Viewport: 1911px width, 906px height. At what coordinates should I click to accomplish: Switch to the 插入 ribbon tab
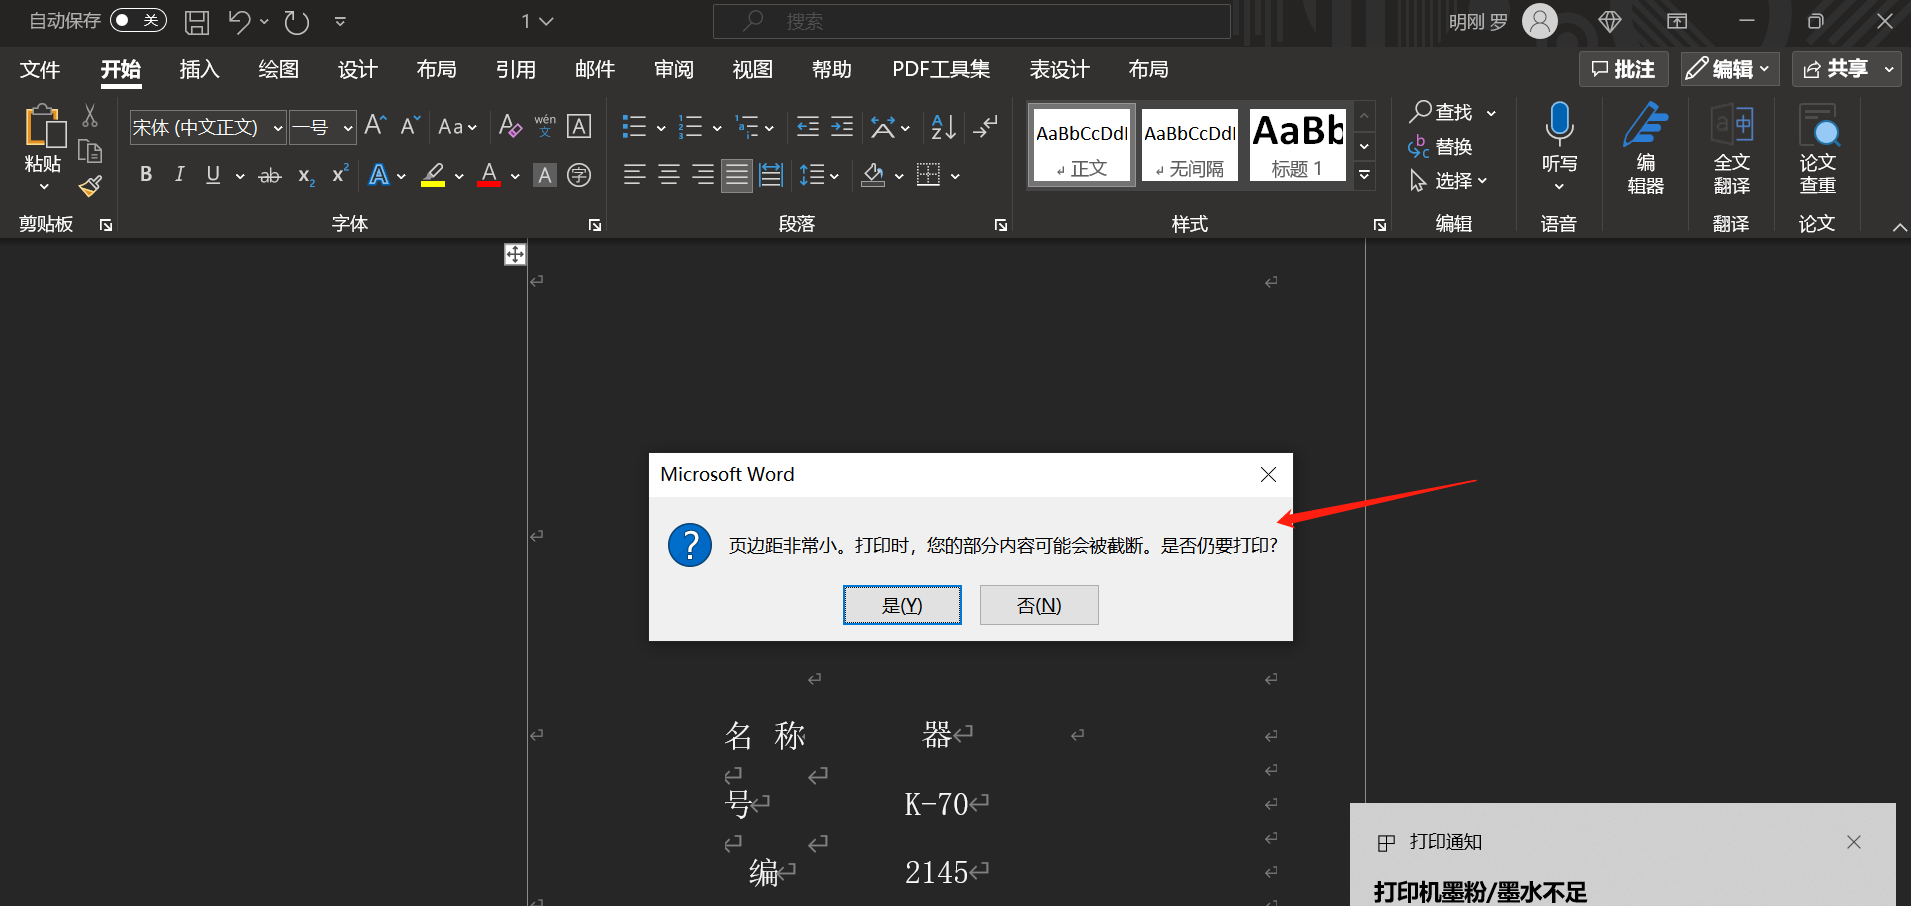tap(198, 69)
